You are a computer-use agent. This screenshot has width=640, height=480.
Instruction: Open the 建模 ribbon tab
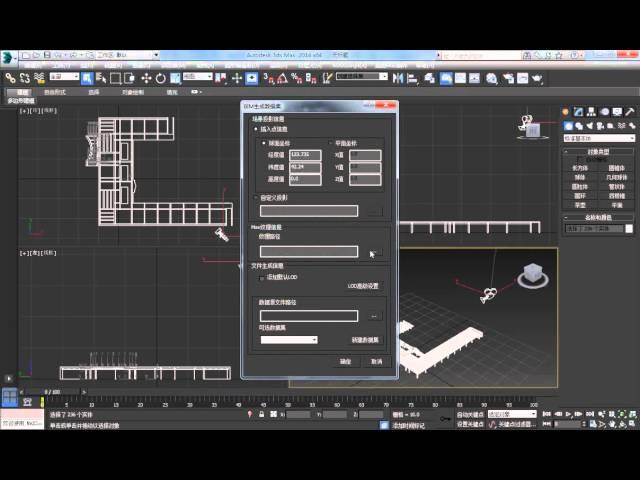tap(22, 92)
